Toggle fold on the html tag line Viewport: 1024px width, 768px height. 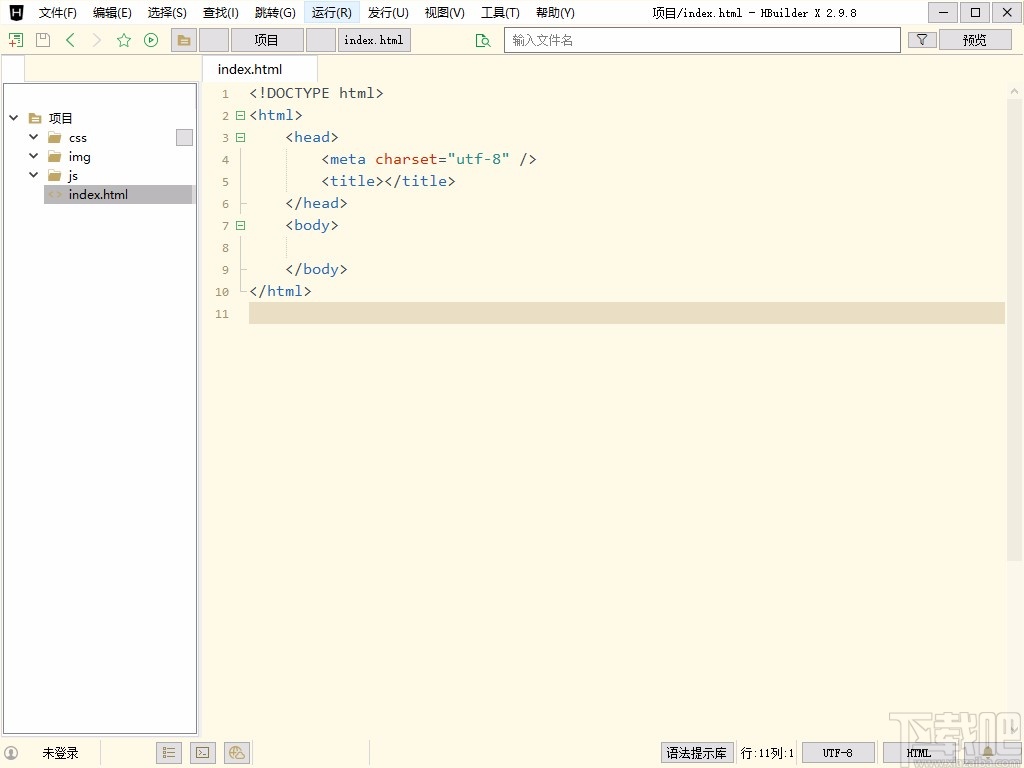point(240,116)
